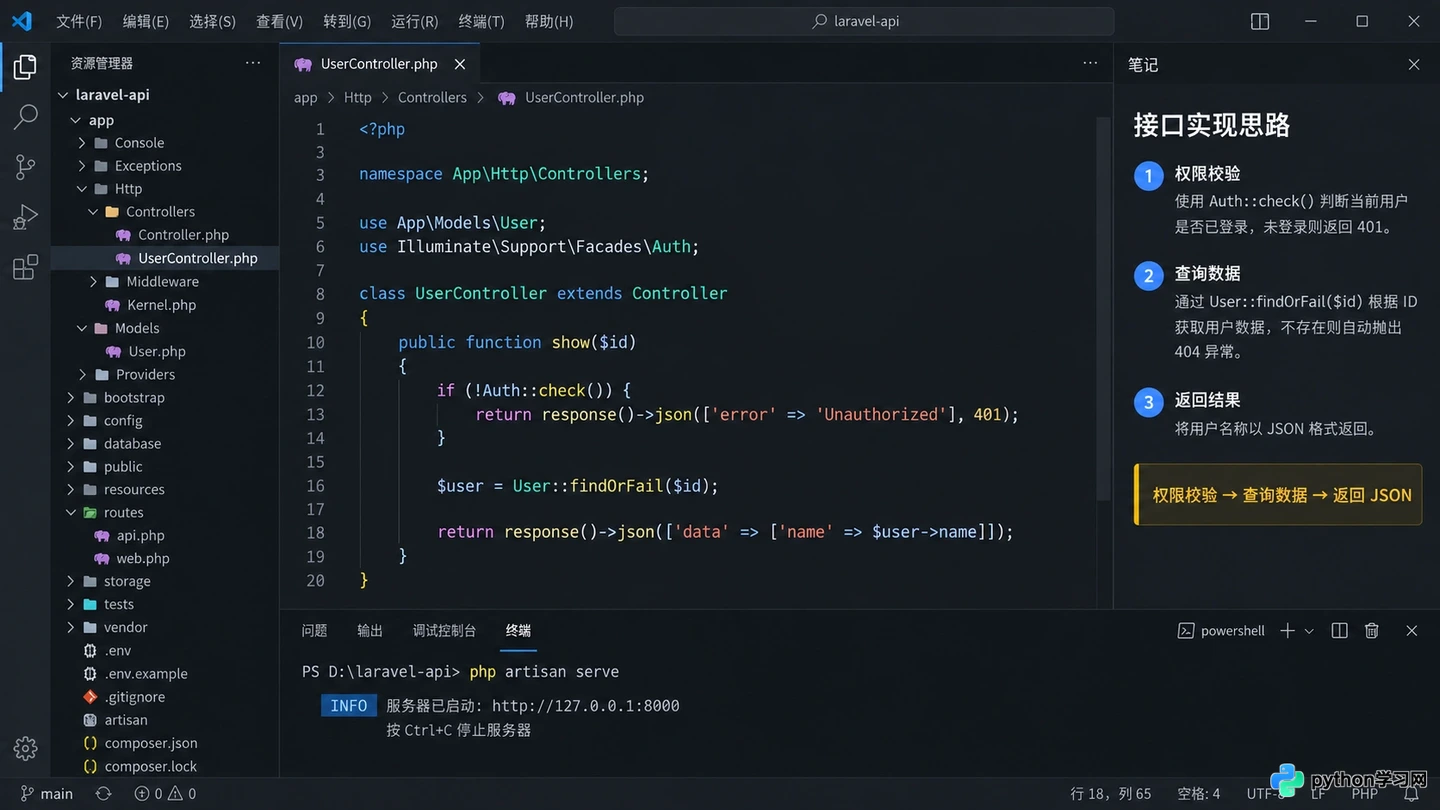Switch to the 调试控制台 panel tab
Viewport: 1440px width, 810px height.
coord(444,631)
